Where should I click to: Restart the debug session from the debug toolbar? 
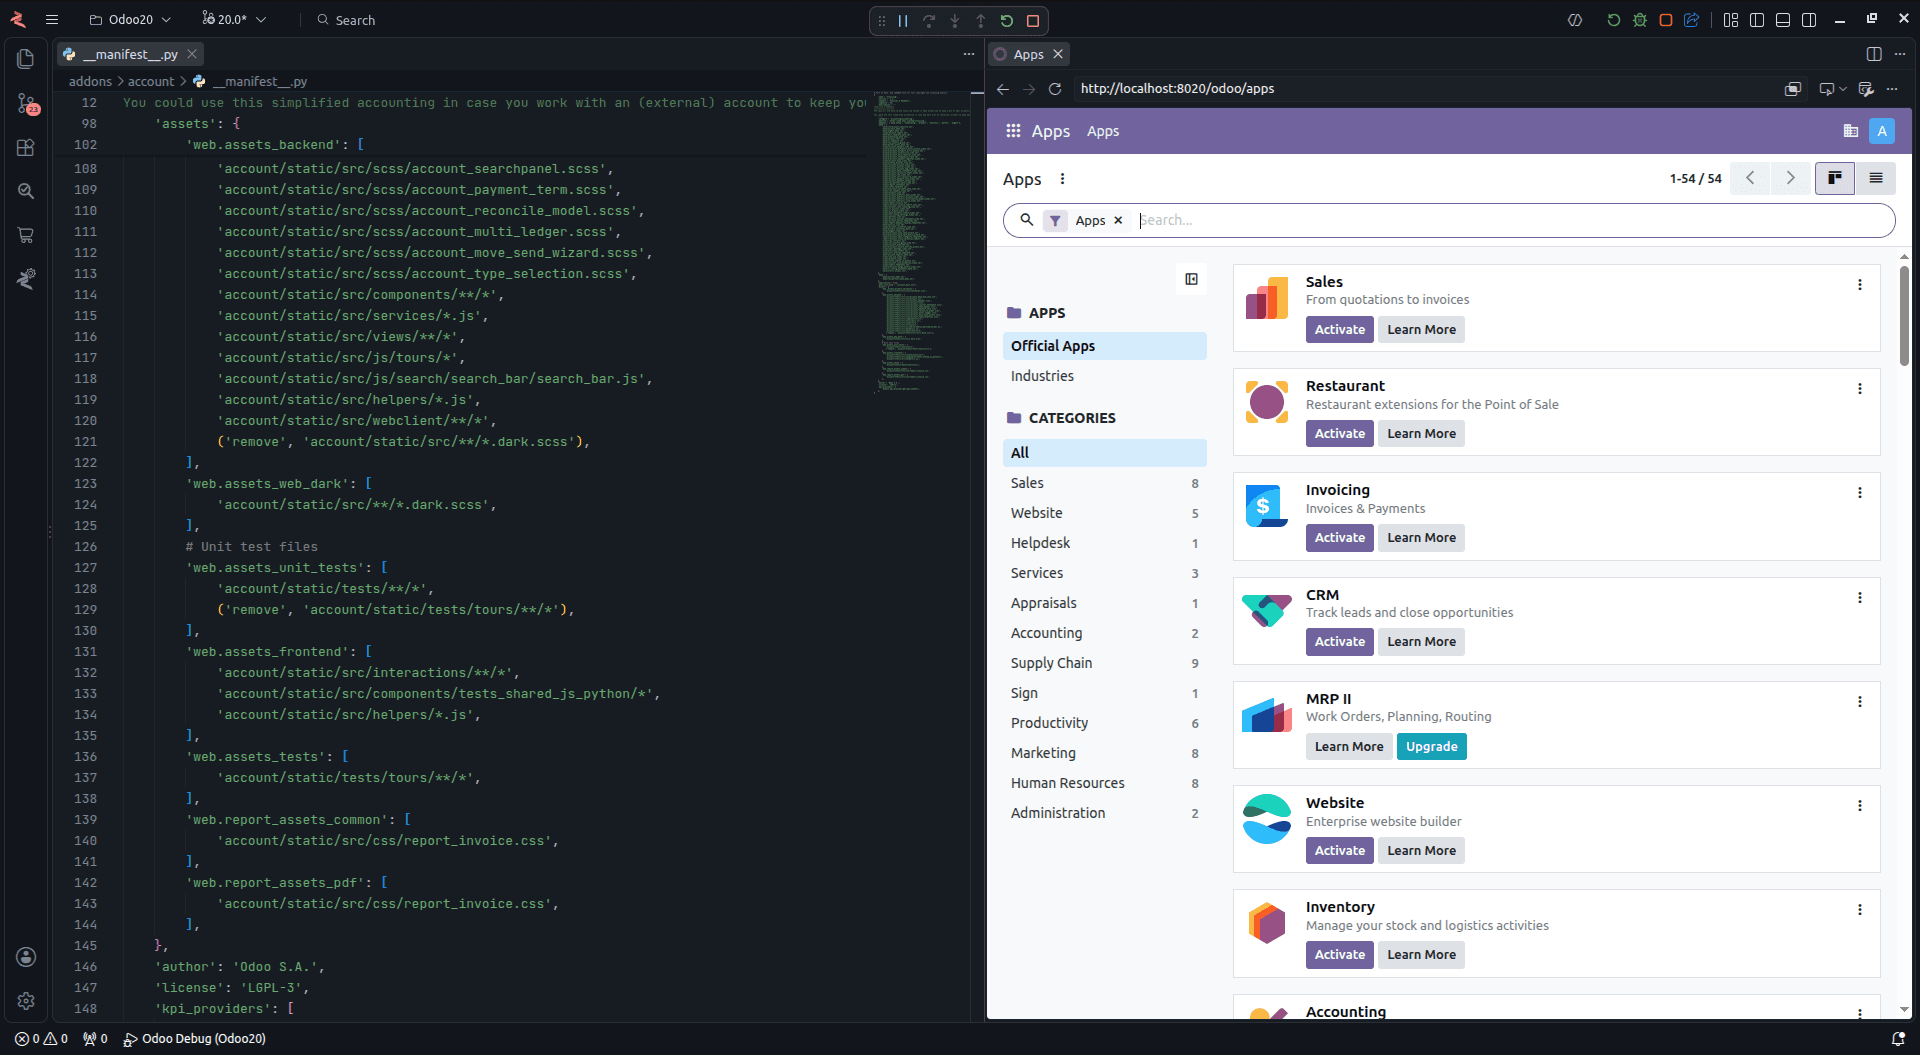click(1007, 20)
